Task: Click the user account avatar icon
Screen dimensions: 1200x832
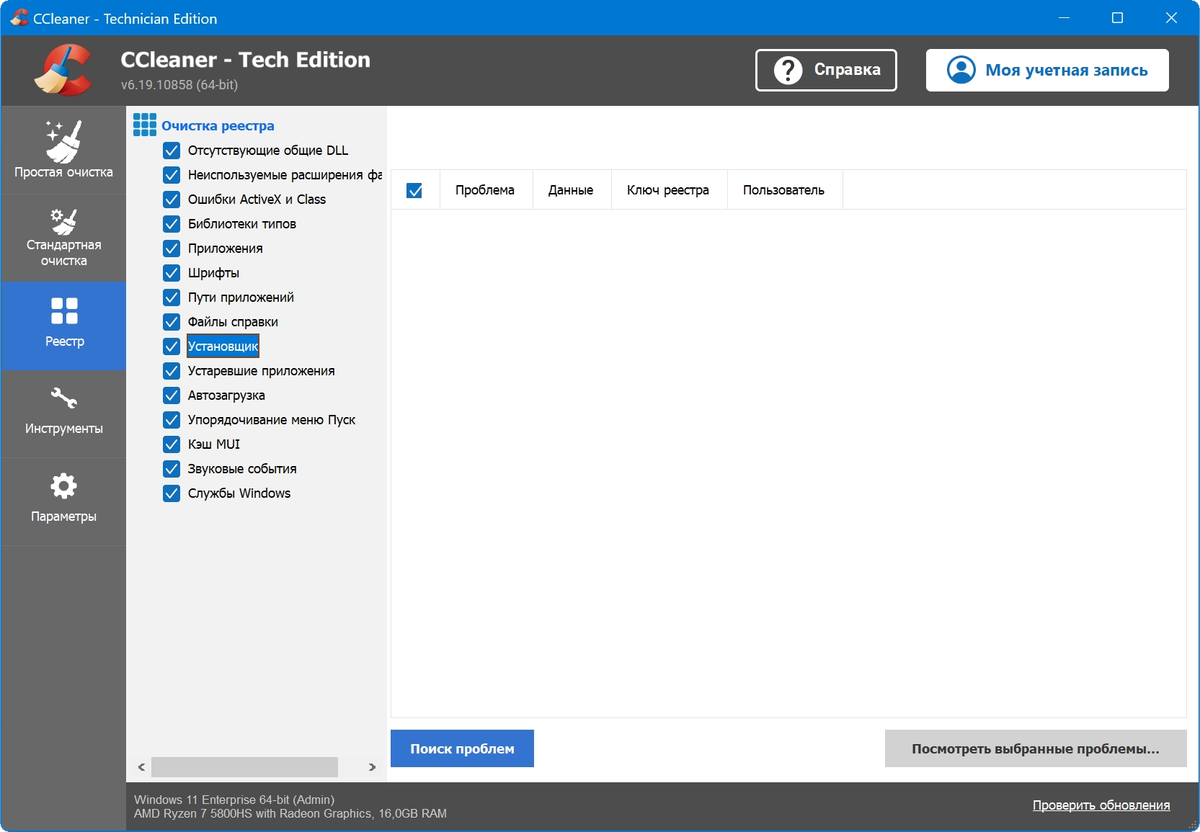Action: click(961, 70)
